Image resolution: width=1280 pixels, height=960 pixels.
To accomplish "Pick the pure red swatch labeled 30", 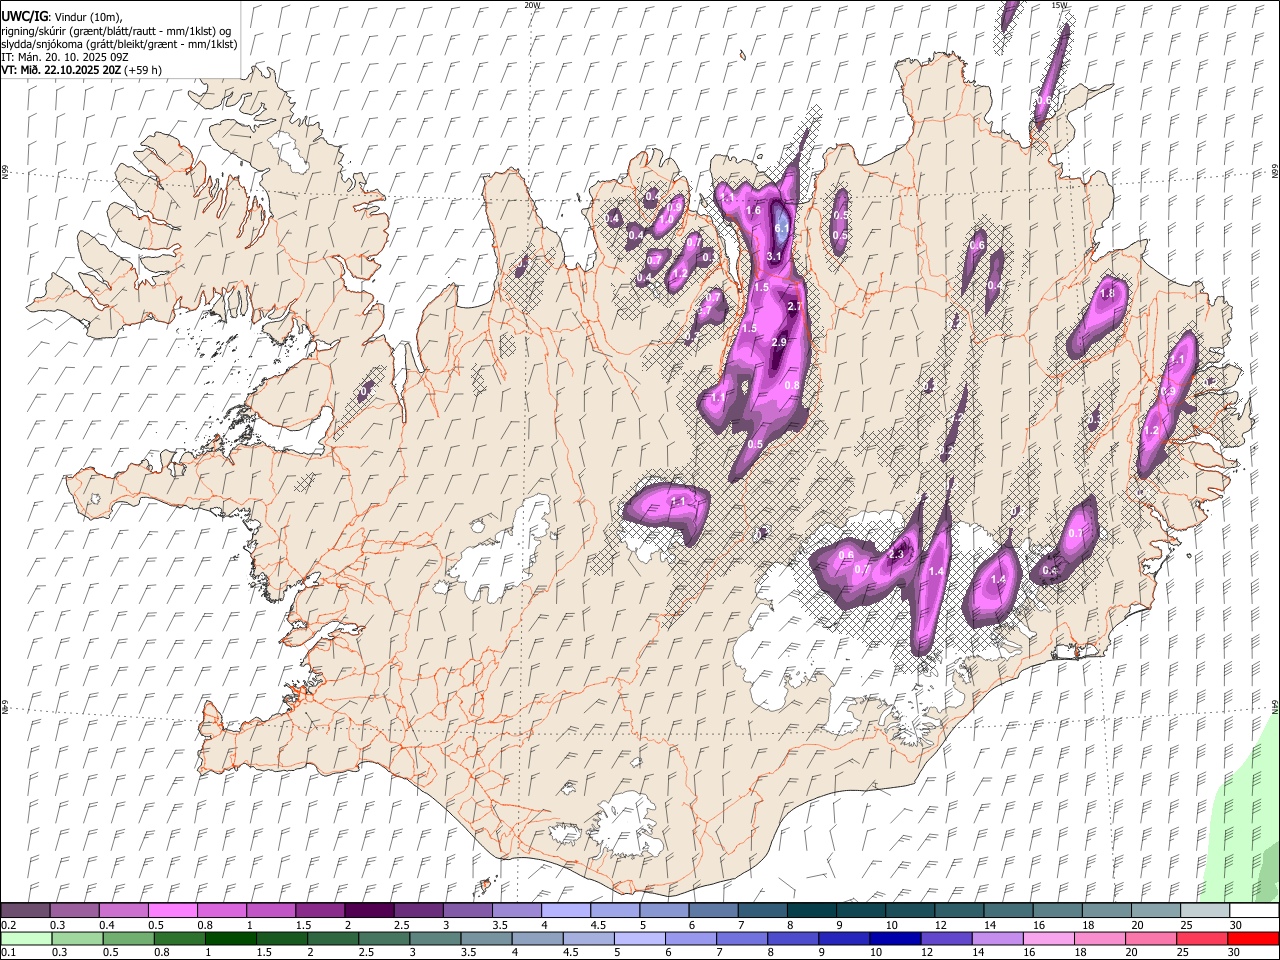I will click(1254, 938).
